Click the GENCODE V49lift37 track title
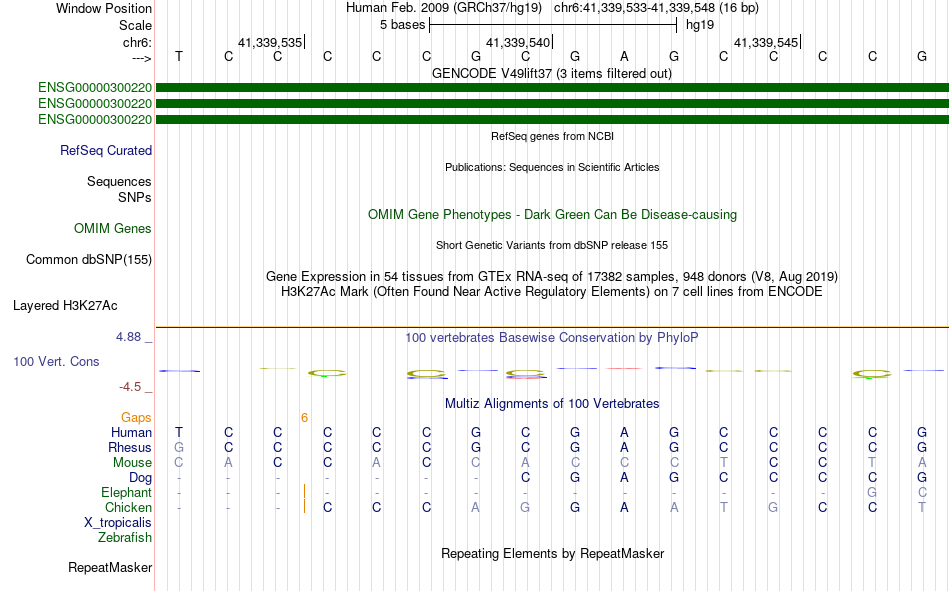The height and width of the screenshot is (591, 950). pos(551,73)
